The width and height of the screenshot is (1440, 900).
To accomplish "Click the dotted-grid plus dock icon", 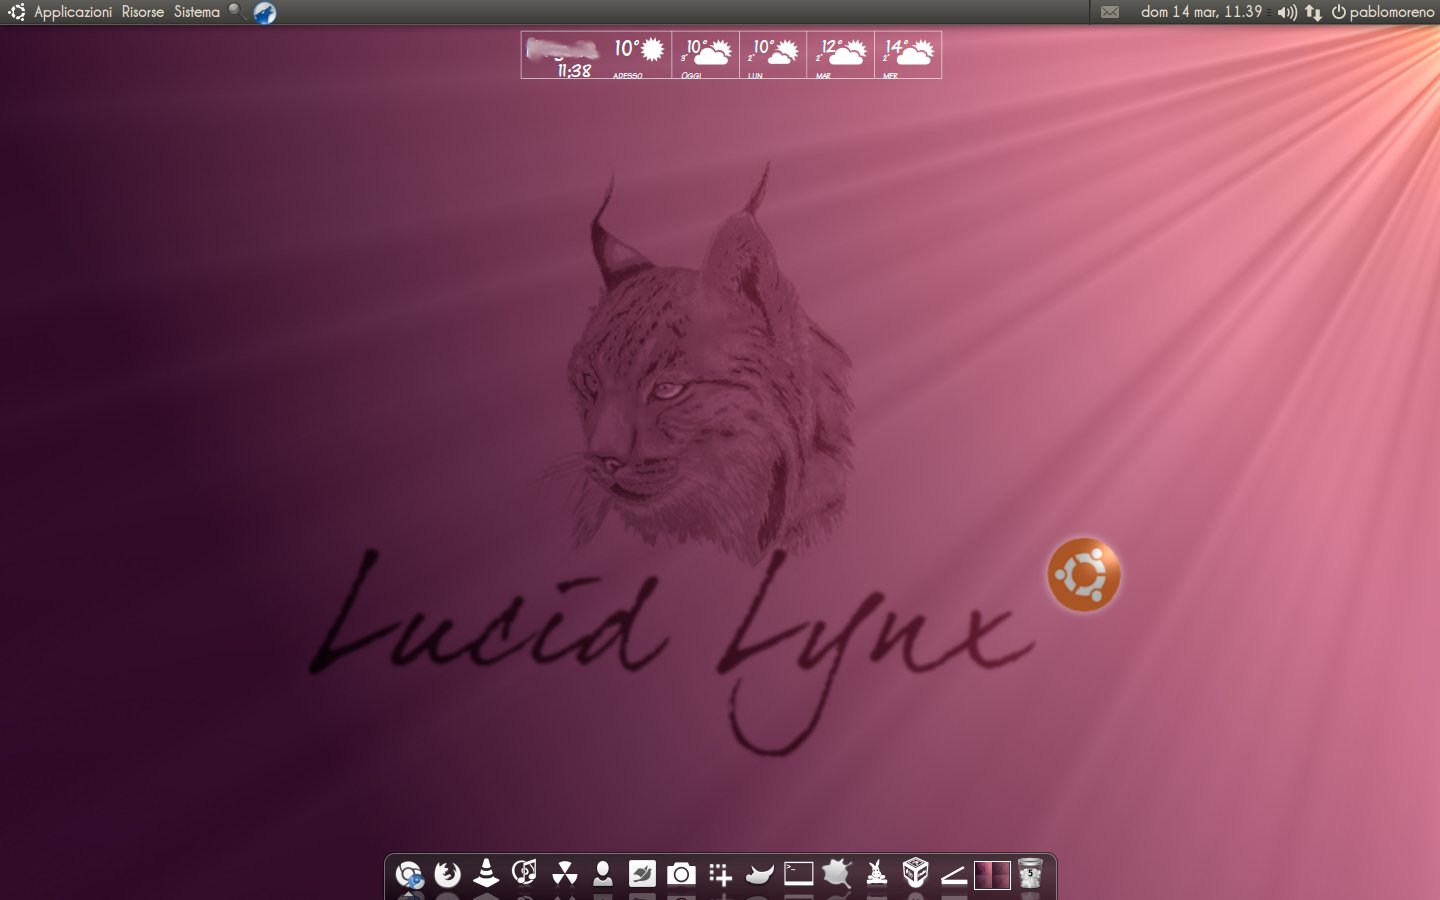I will point(720,875).
